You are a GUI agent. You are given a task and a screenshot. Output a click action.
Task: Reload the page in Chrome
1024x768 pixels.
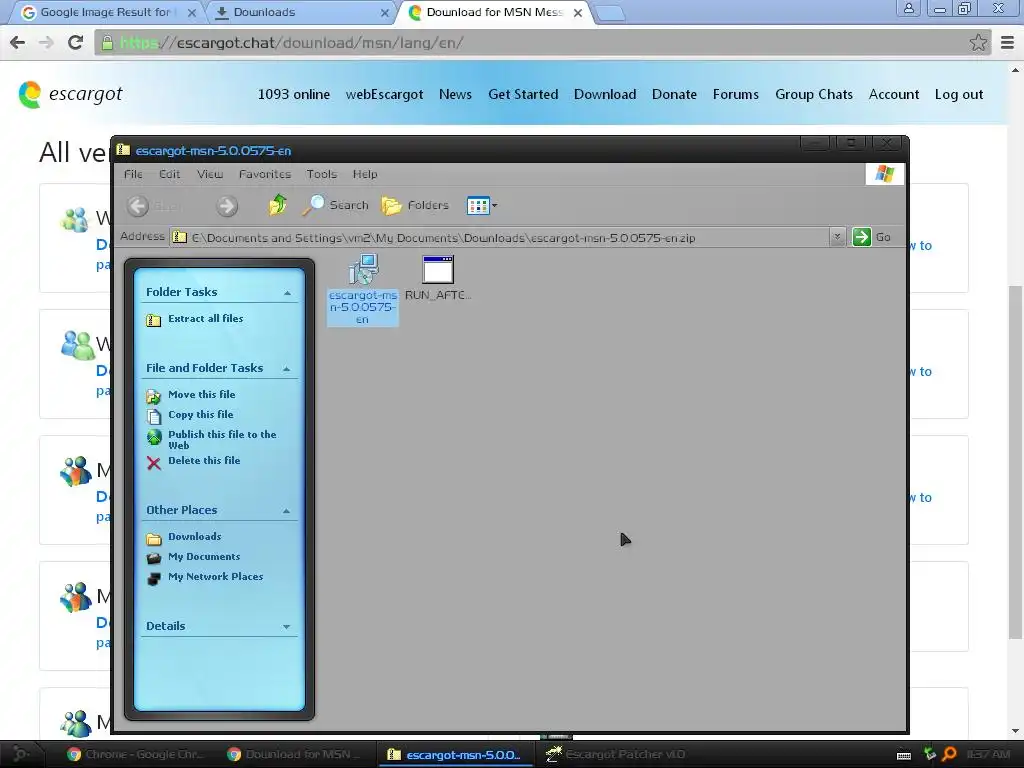pos(76,42)
